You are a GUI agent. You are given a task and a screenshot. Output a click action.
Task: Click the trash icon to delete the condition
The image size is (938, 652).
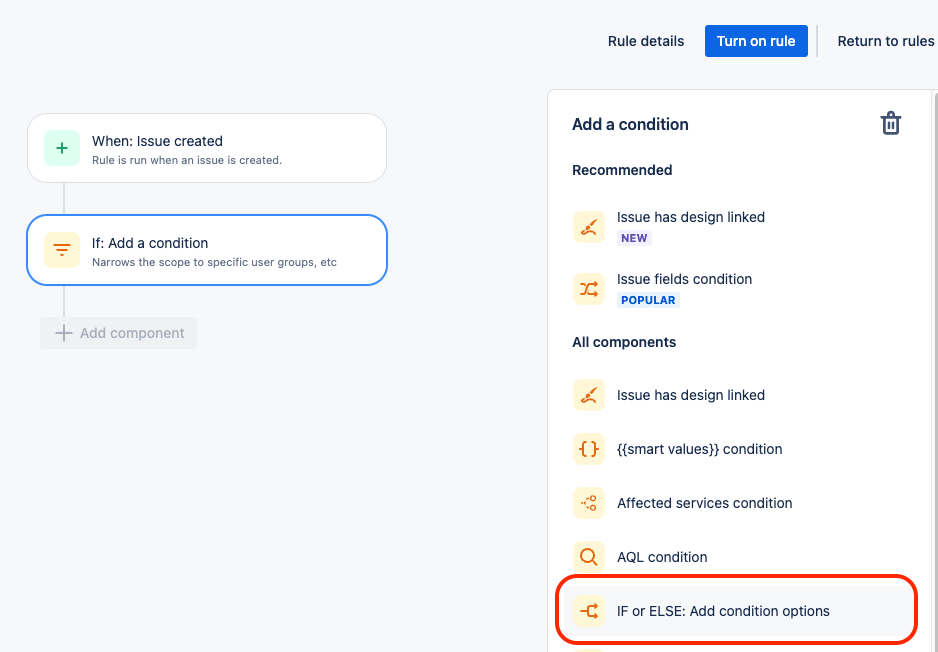(890, 124)
